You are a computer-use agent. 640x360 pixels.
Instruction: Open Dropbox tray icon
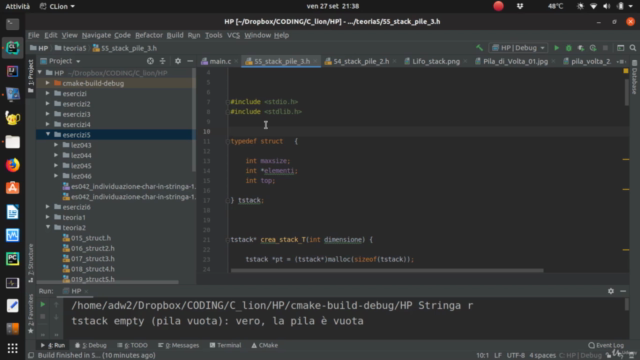coord(520,6)
